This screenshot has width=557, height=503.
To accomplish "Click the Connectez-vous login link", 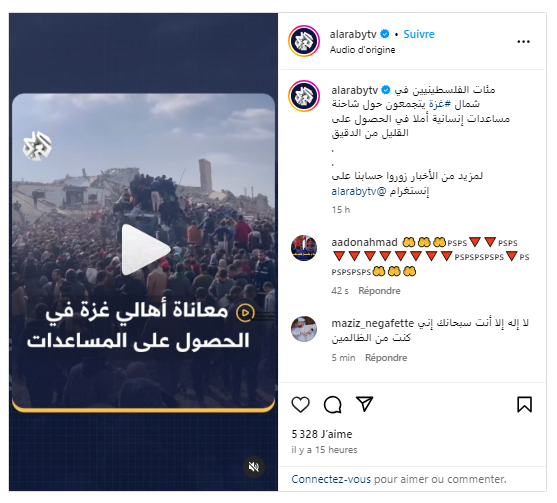I will point(331,479).
